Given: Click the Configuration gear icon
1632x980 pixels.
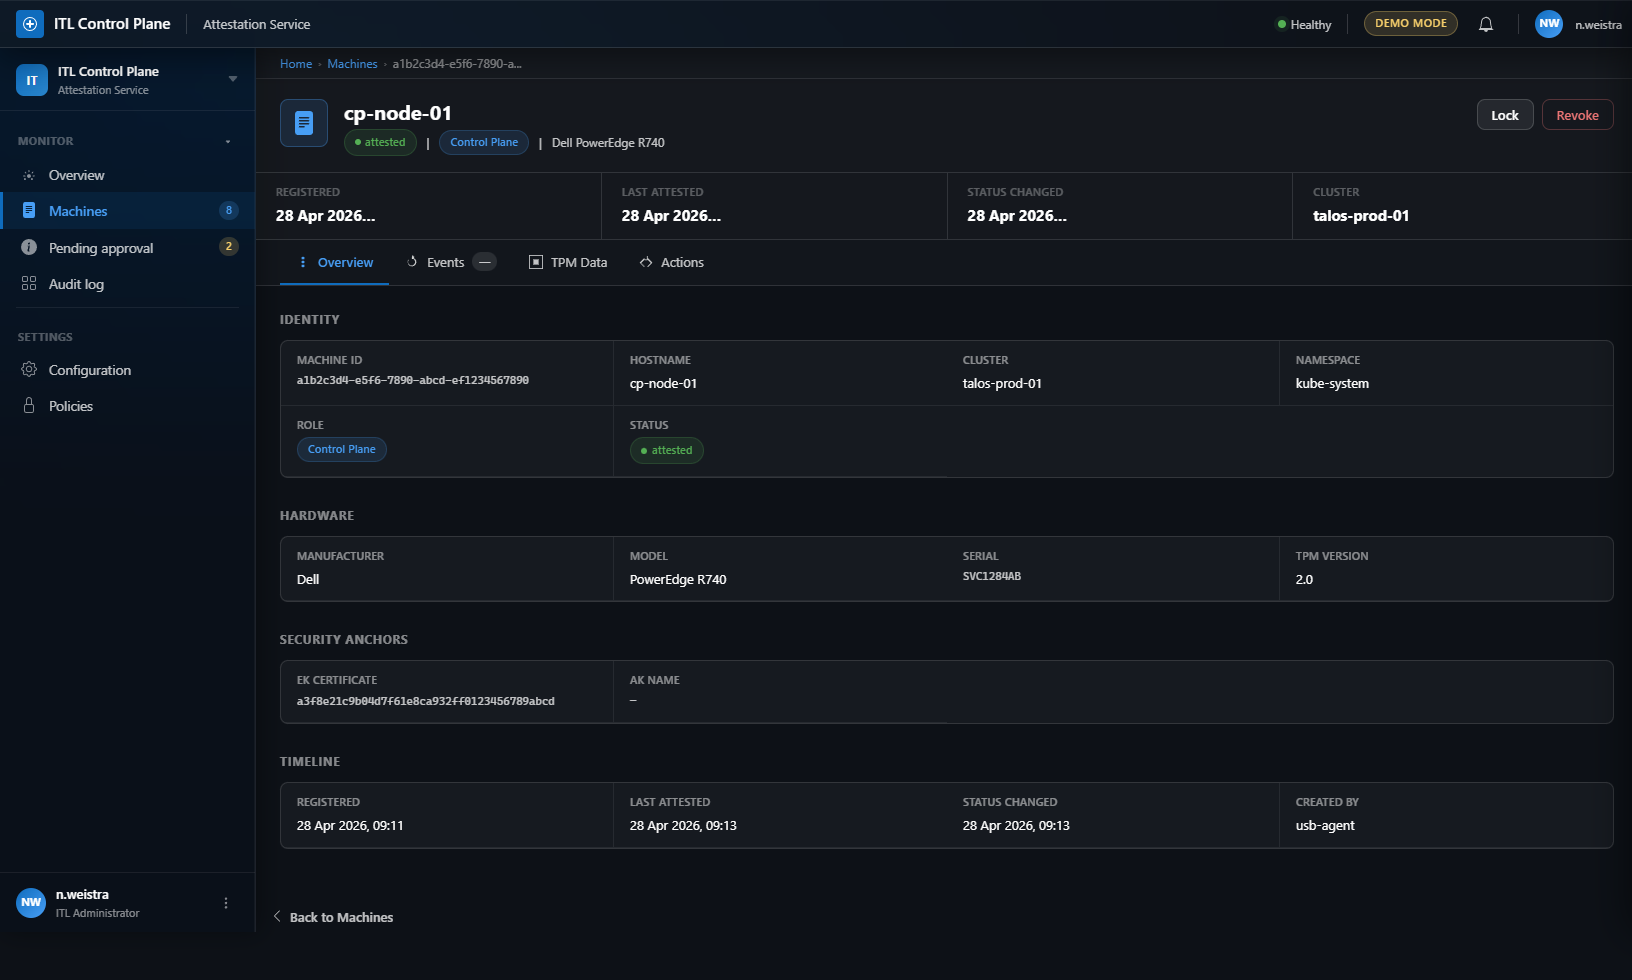Looking at the screenshot, I should pos(29,370).
